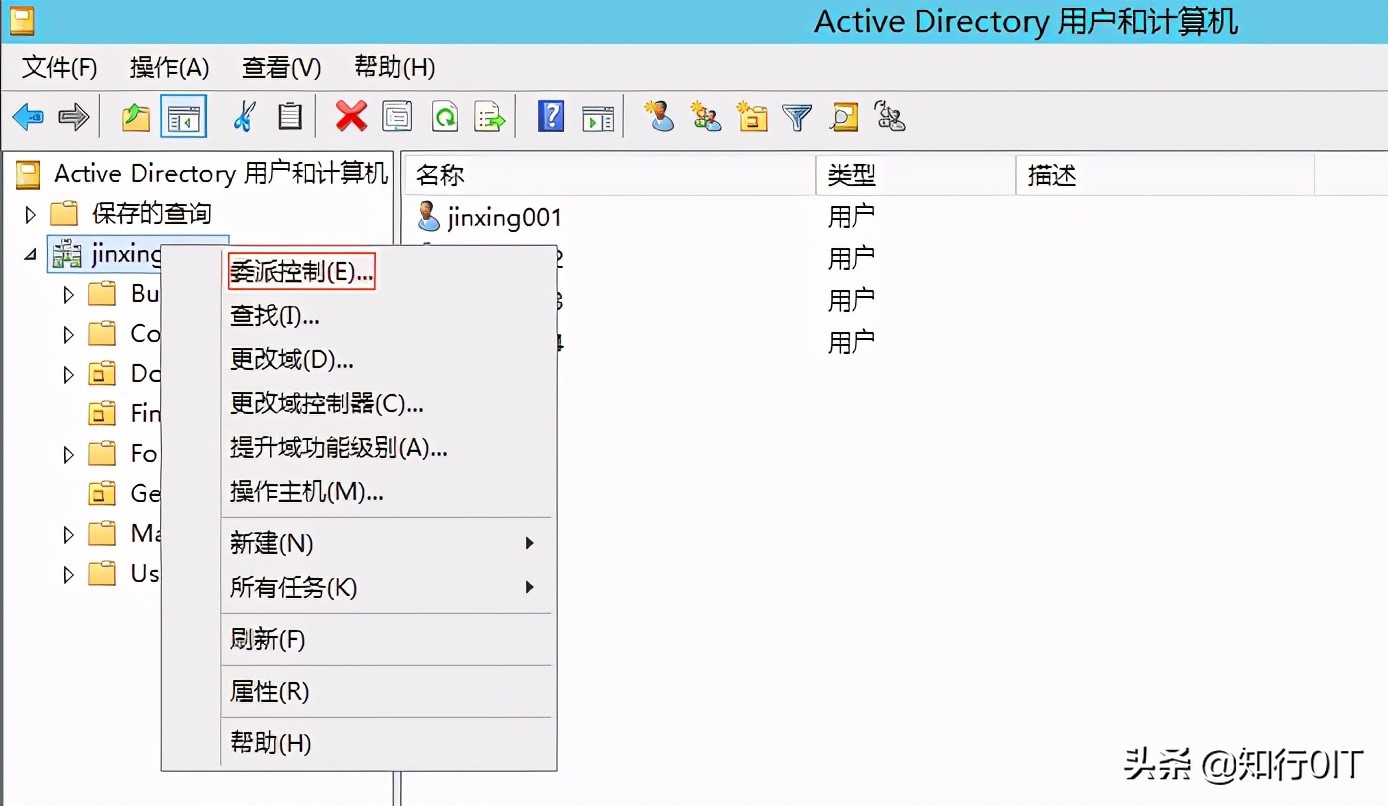The image size is (1388, 806).
Task: Click the jinxing001 user icon
Action: coord(429,216)
